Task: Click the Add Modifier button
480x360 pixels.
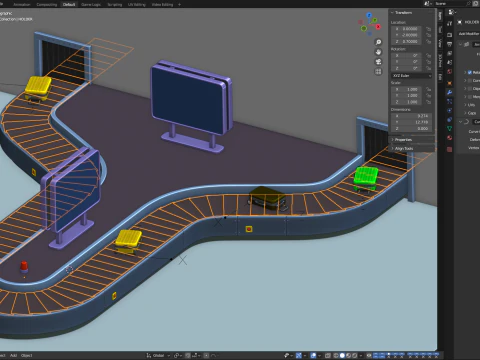Action: (469, 34)
